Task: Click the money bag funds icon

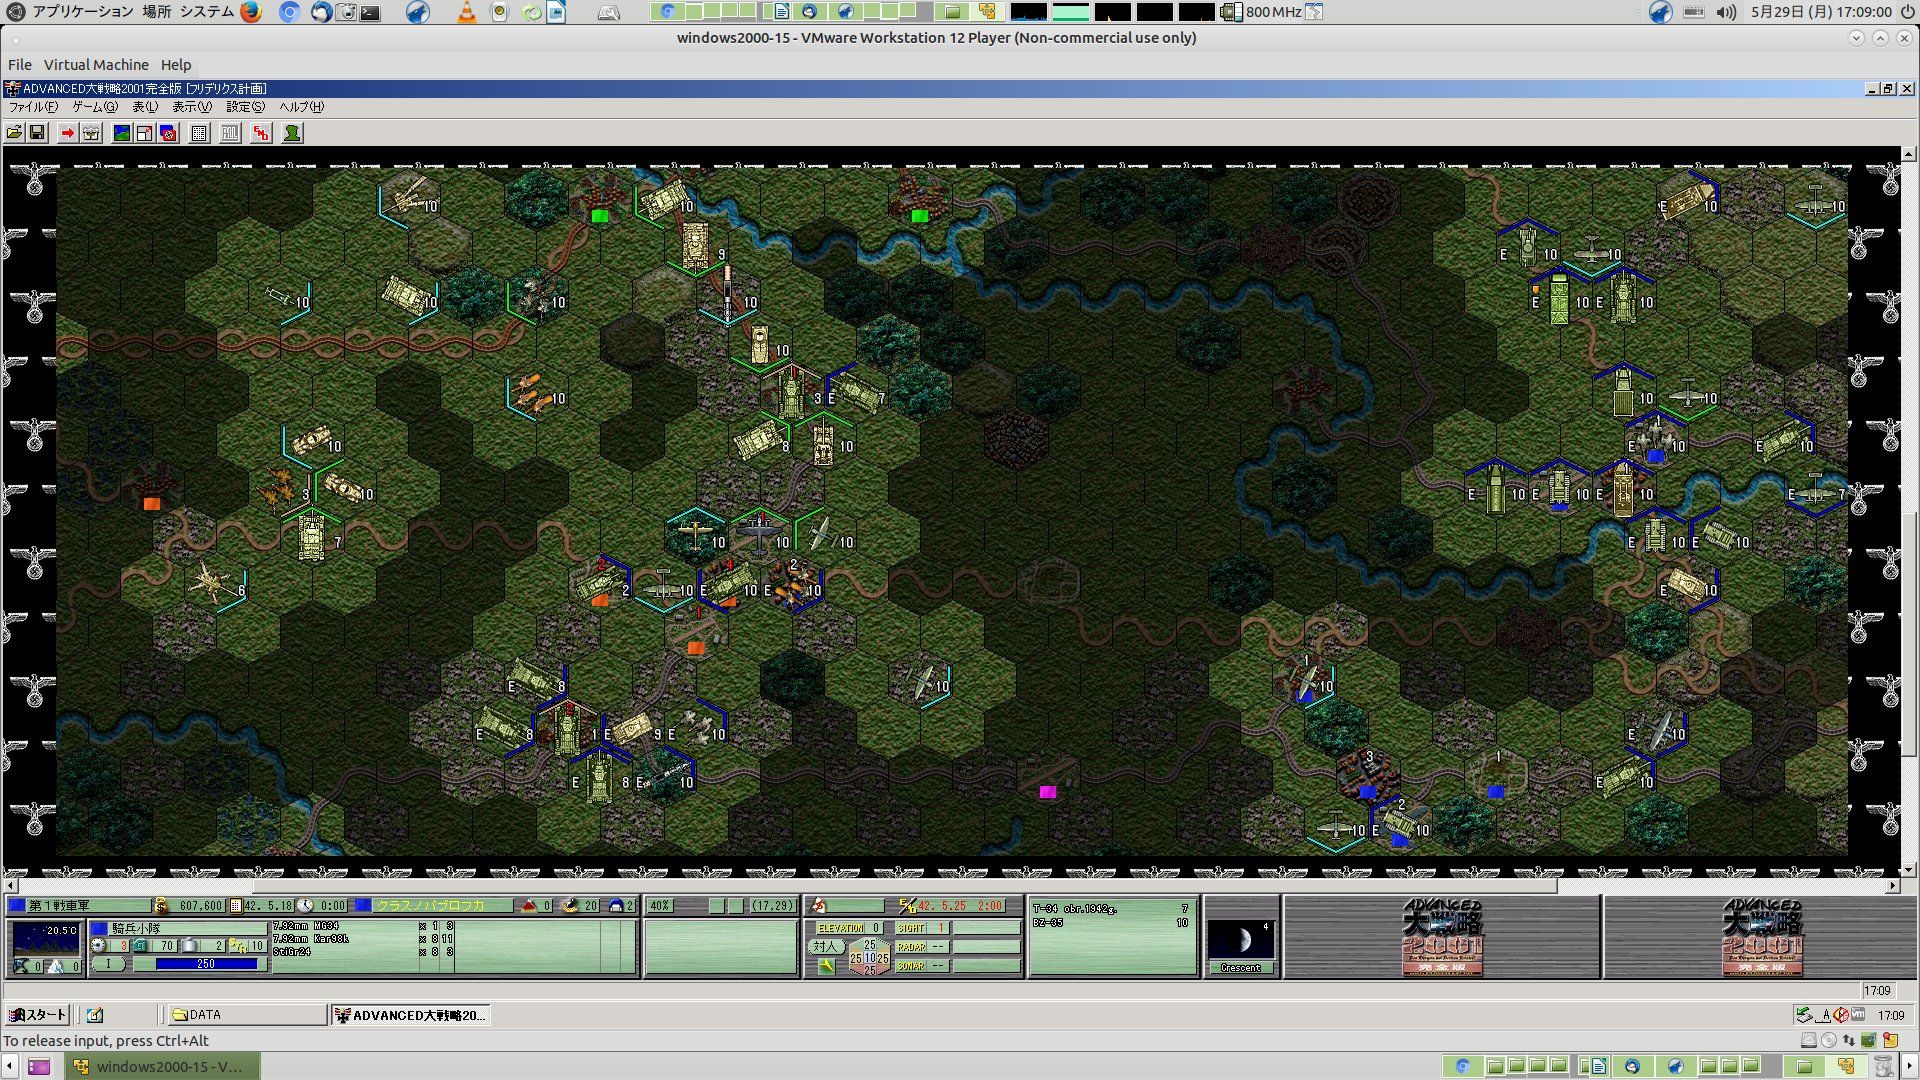Action: point(161,906)
